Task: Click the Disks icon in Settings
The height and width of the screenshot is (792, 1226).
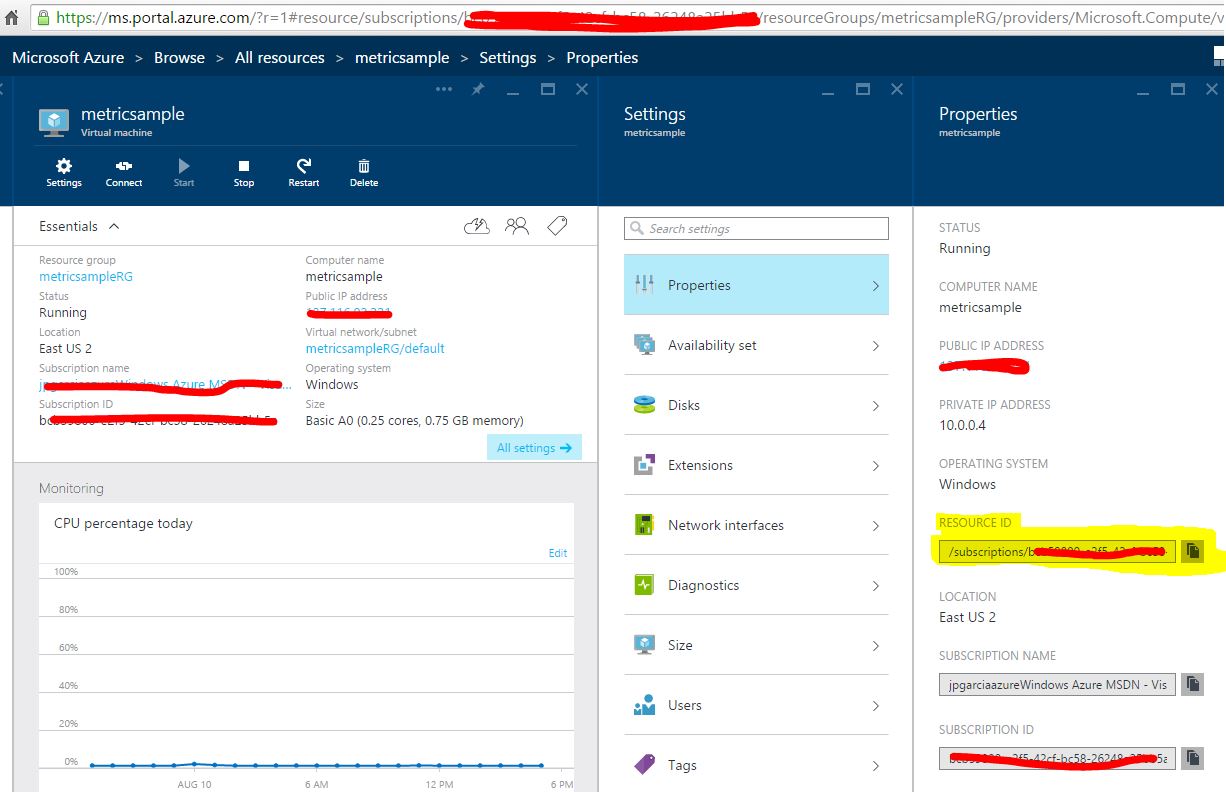Action: 645,405
